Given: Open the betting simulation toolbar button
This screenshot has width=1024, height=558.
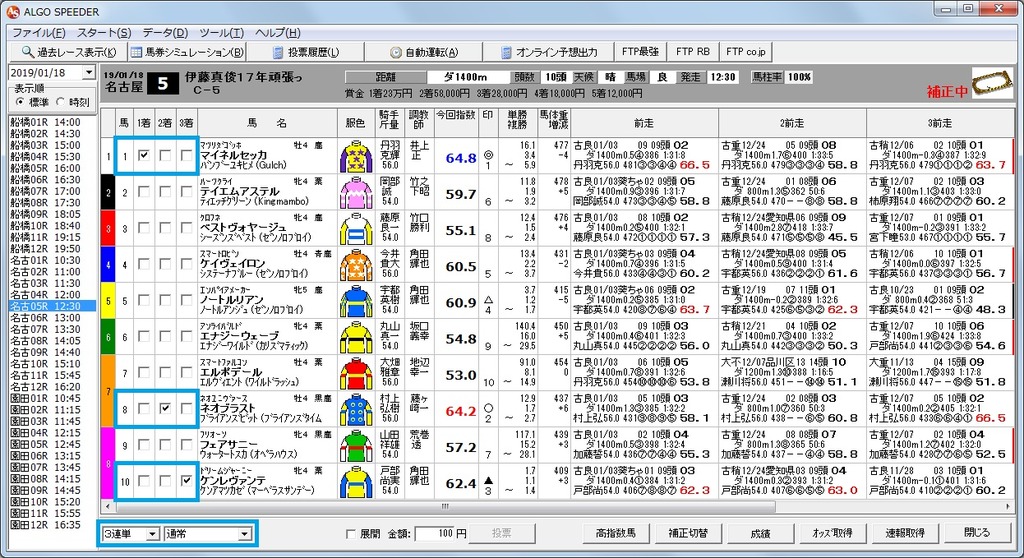Looking at the screenshot, I should click(186, 52).
